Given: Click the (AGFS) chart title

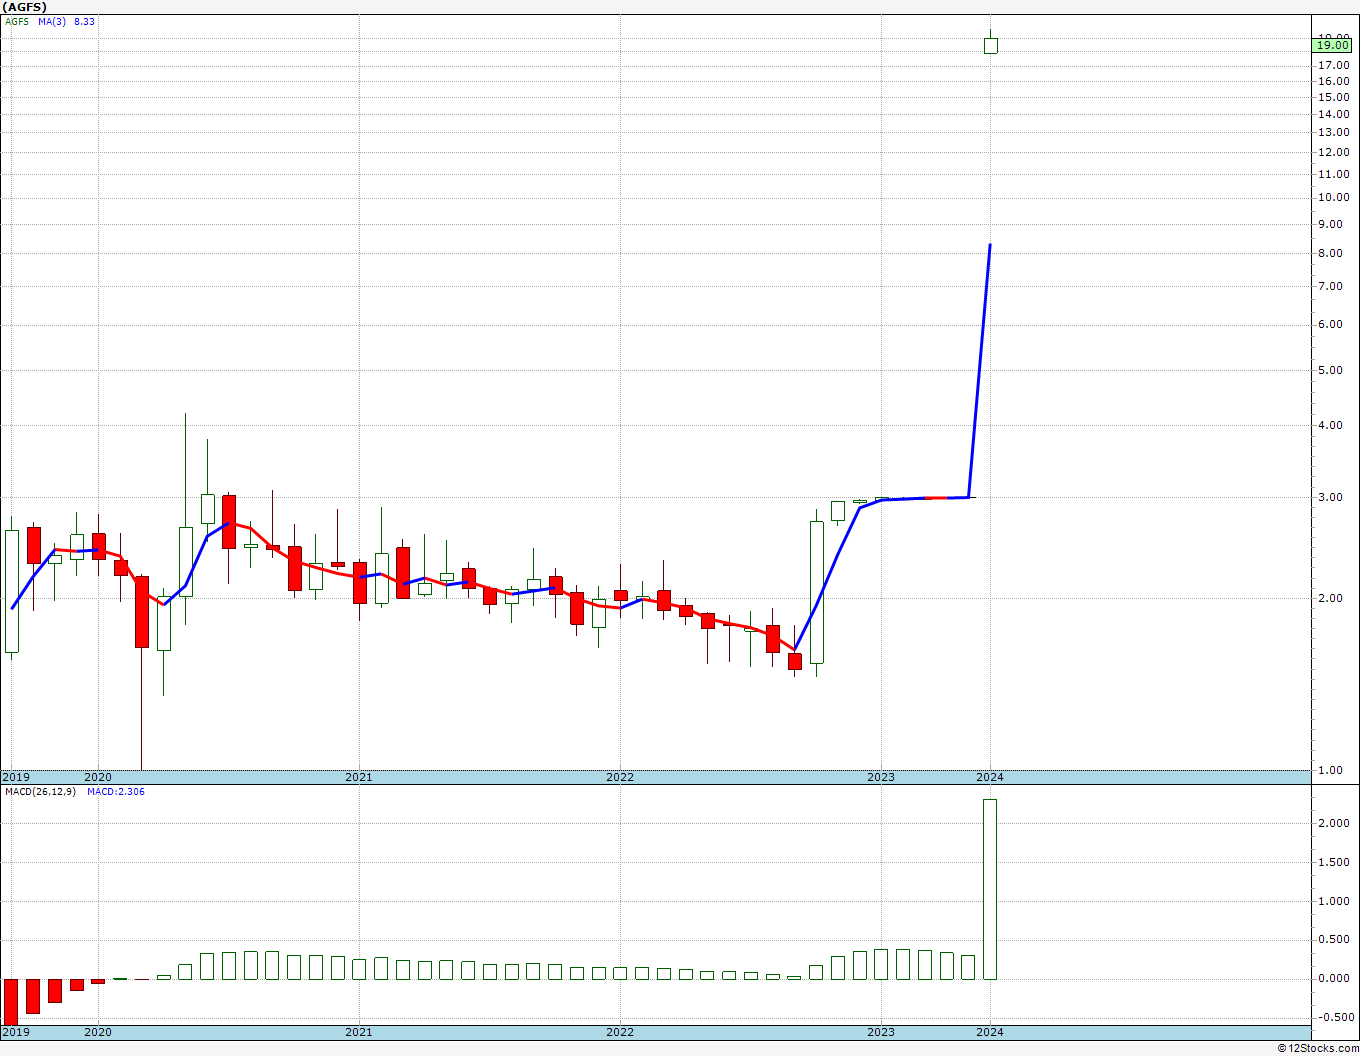Looking at the screenshot, I should click(x=24, y=7).
